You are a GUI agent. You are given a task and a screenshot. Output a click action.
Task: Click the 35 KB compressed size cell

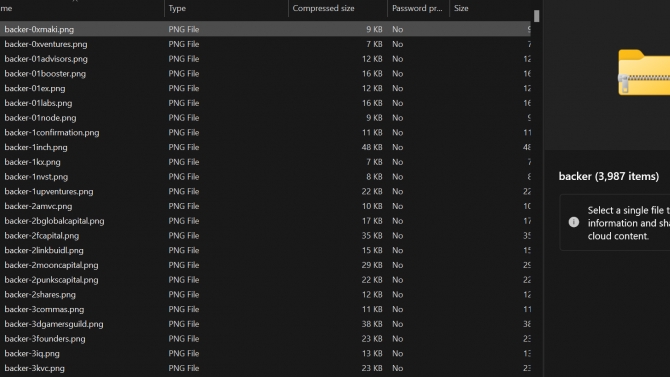pyautogui.click(x=372, y=236)
